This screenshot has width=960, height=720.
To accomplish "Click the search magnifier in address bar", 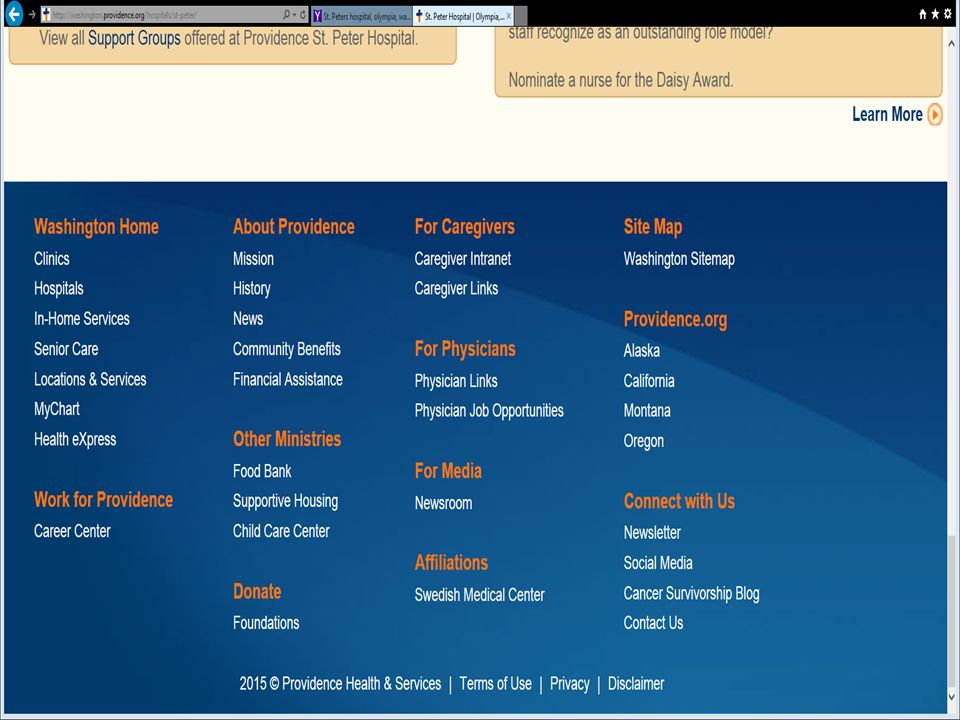I will 286,15.
